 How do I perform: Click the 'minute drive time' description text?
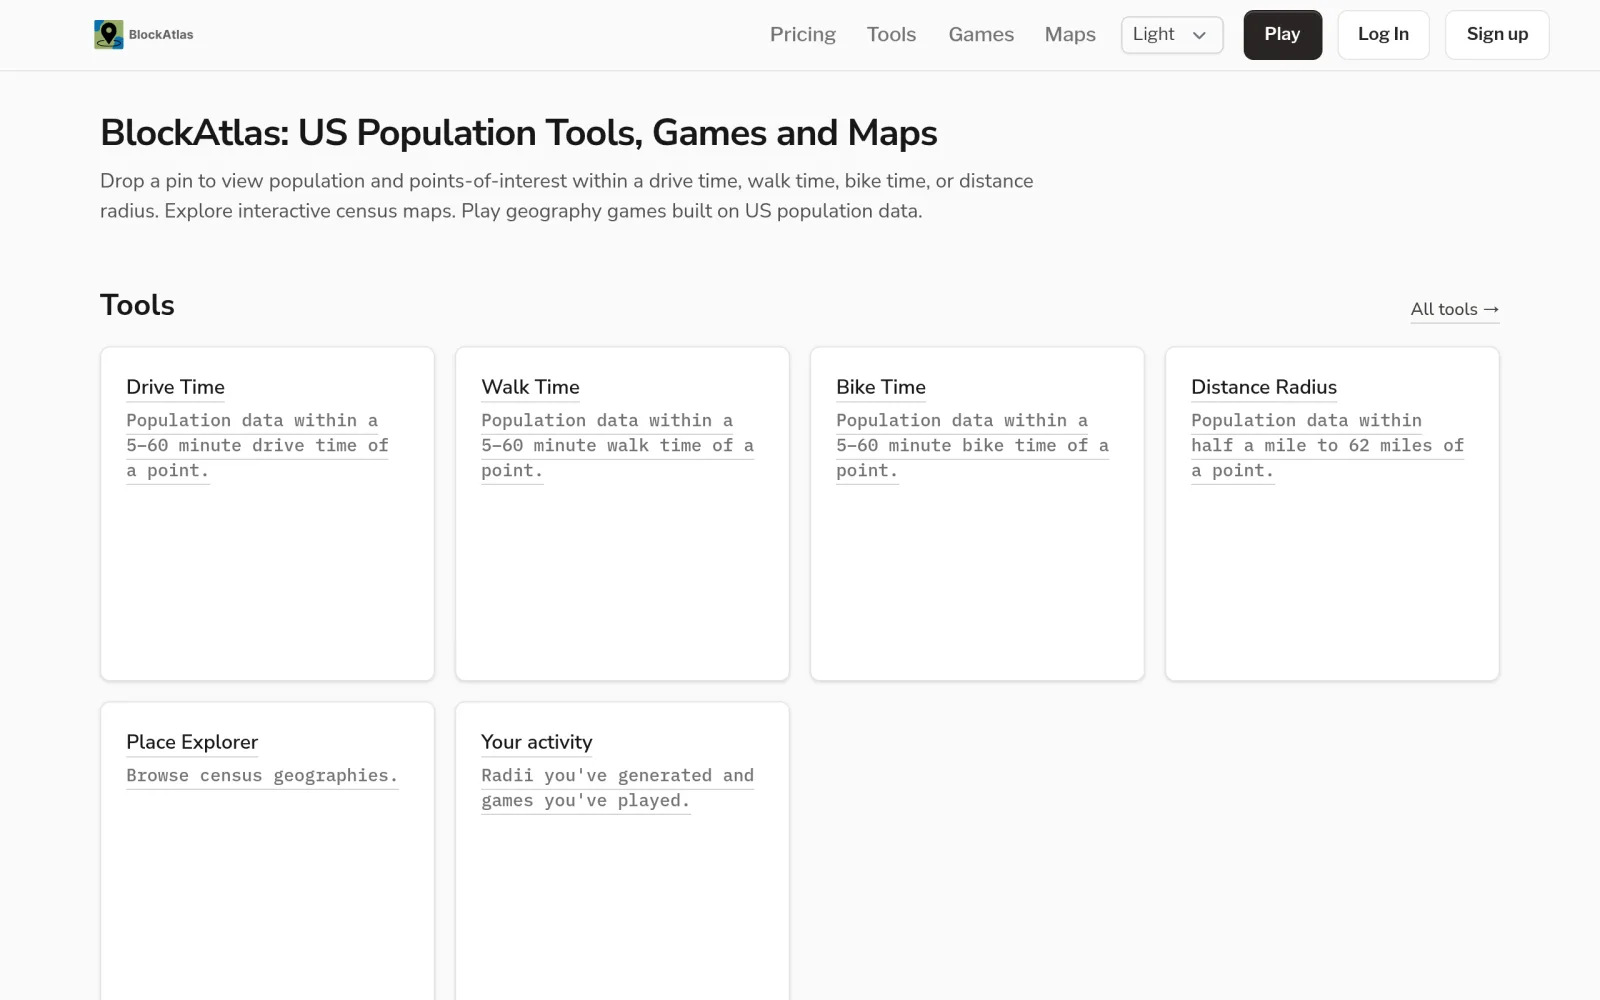pos(257,446)
